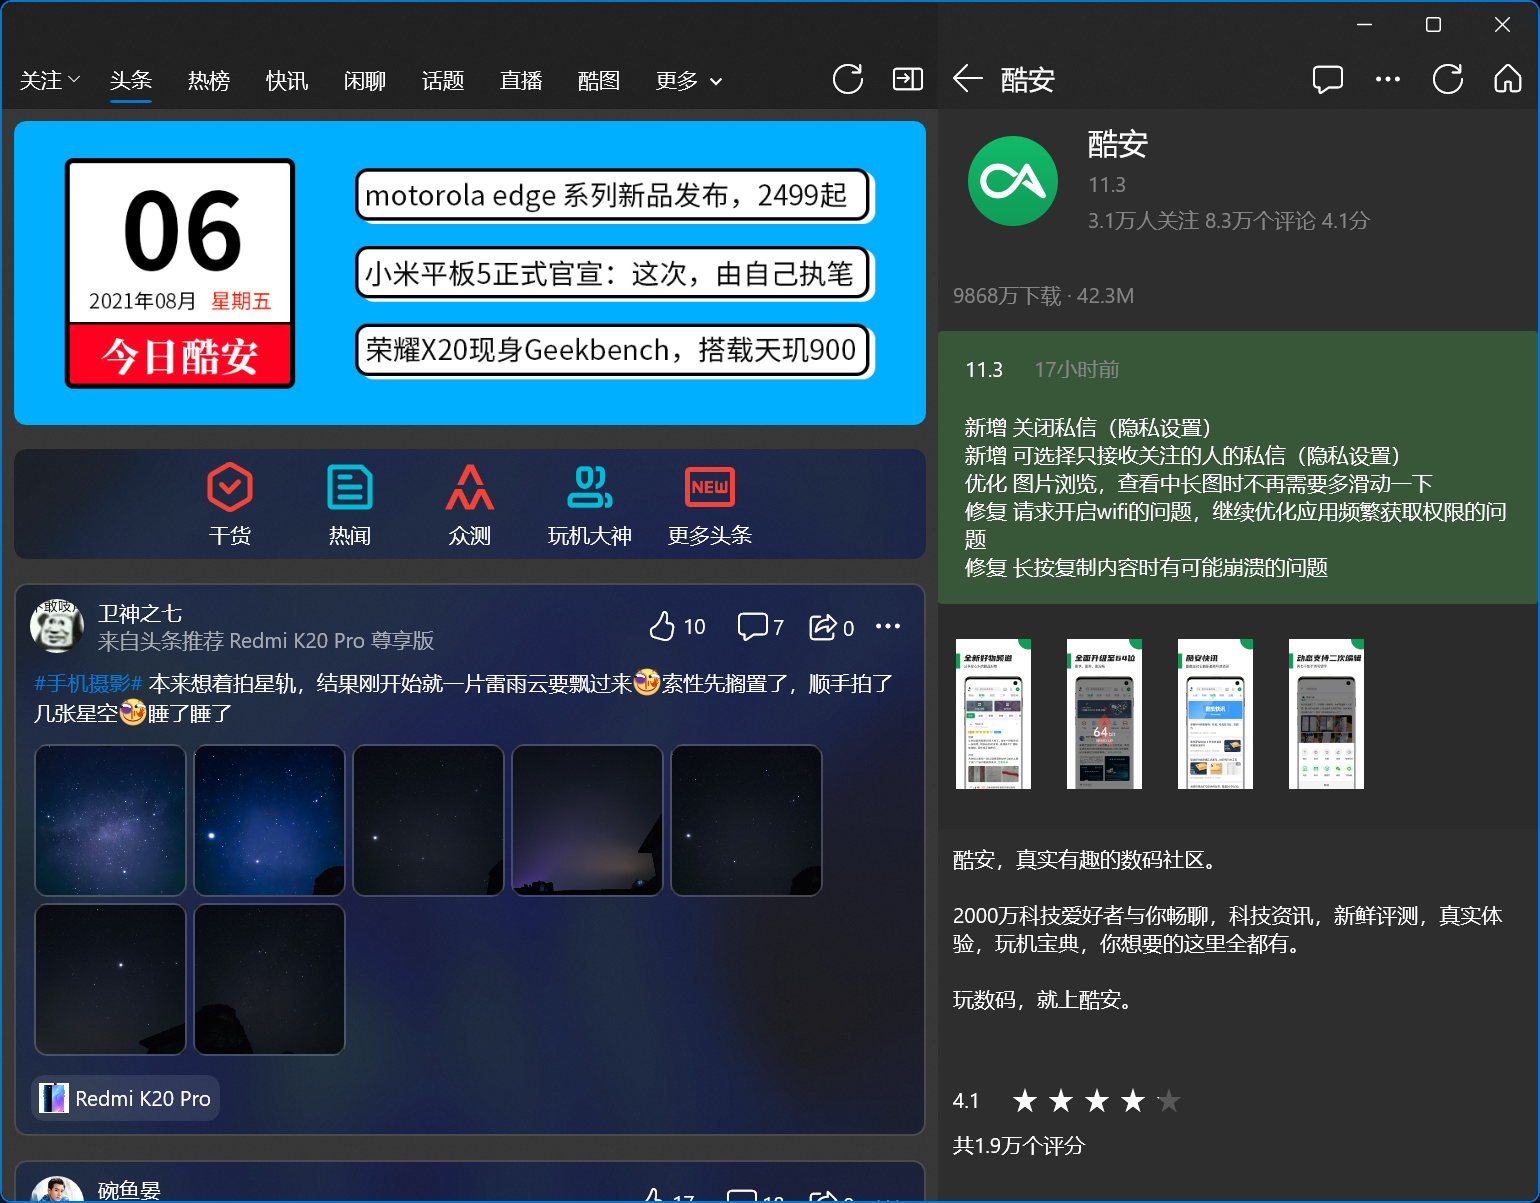The width and height of the screenshot is (1540, 1203).
Task: Switch to the 闲聊 tab
Action: click(365, 80)
